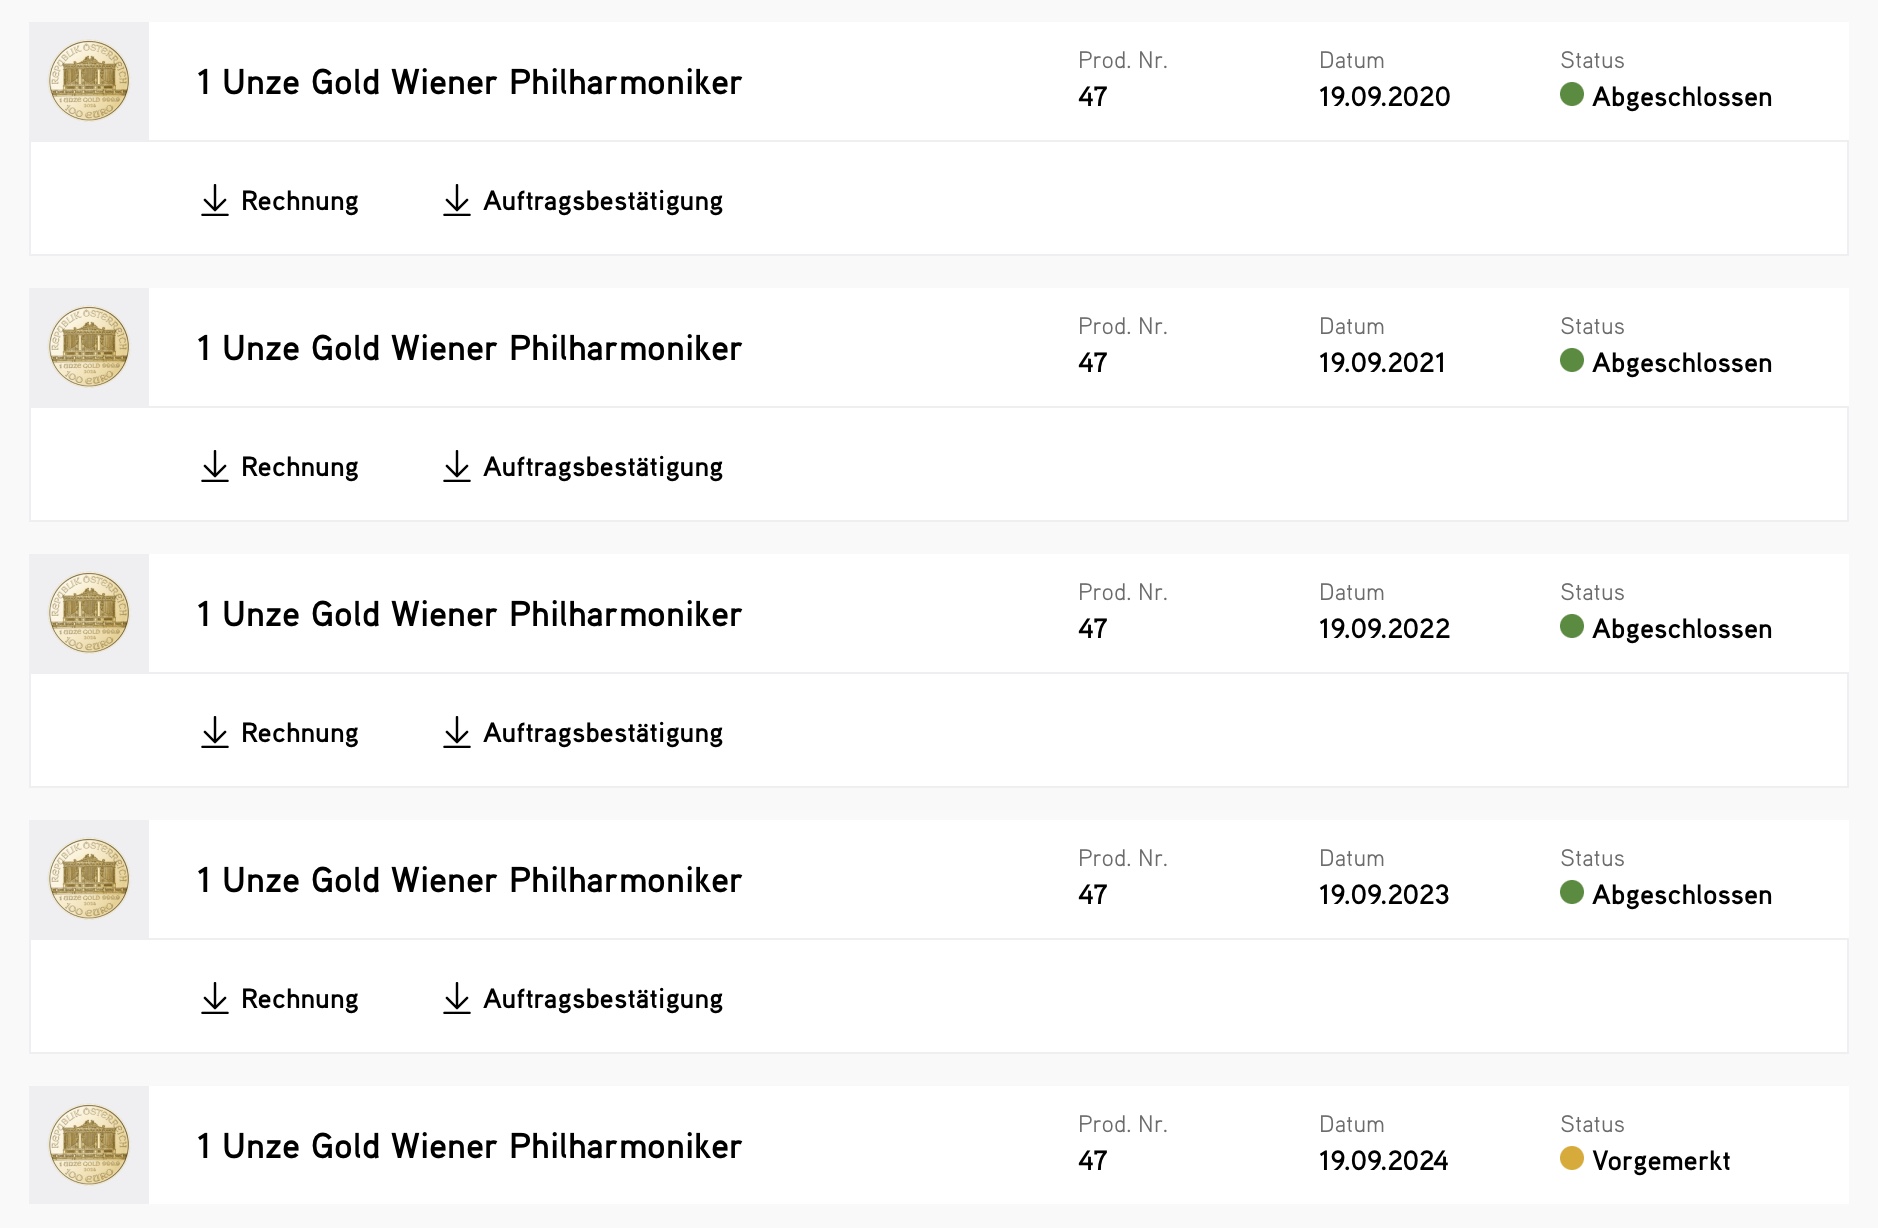Open Auftragsbestätigung link for 19.09.2023 order

pyautogui.click(x=602, y=999)
